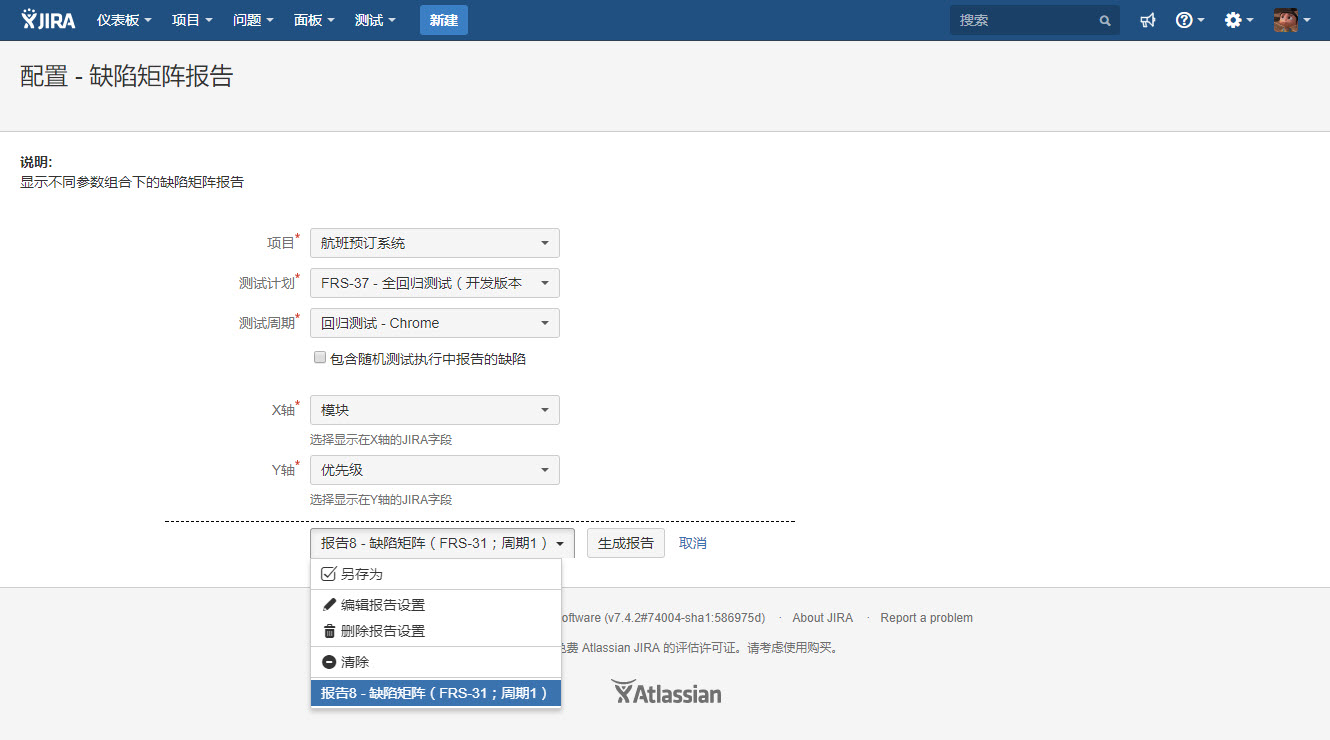The height and width of the screenshot is (740, 1330).
Task: Open the 仪表板 menu
Action: (124, 20)
